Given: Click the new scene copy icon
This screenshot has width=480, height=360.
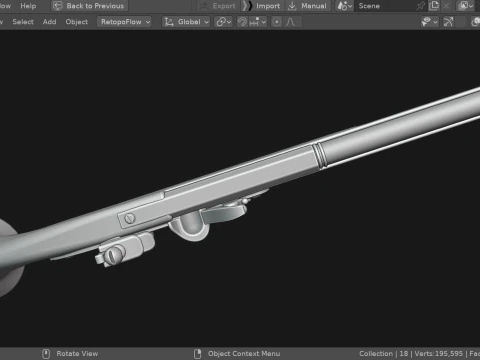Looking at the screenshot, I should 434,6.
